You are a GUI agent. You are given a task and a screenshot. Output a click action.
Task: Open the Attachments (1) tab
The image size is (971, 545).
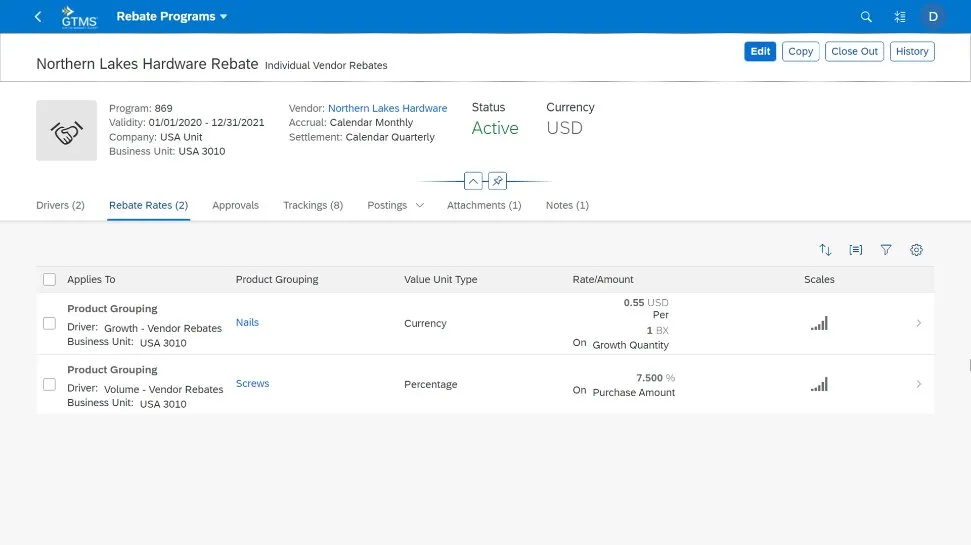[x=484, y=205]
